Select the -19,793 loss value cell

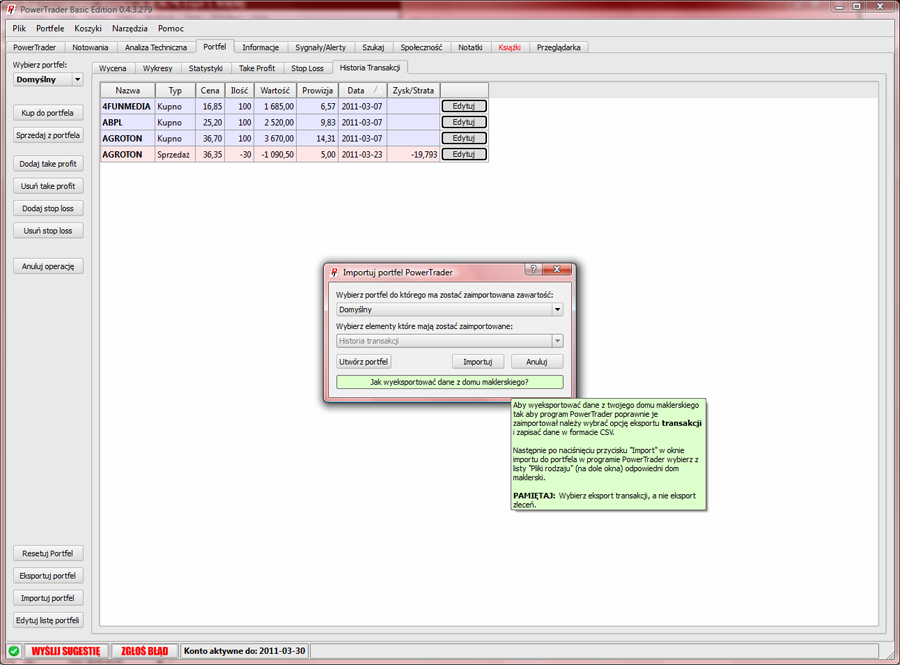coord(413,154)
